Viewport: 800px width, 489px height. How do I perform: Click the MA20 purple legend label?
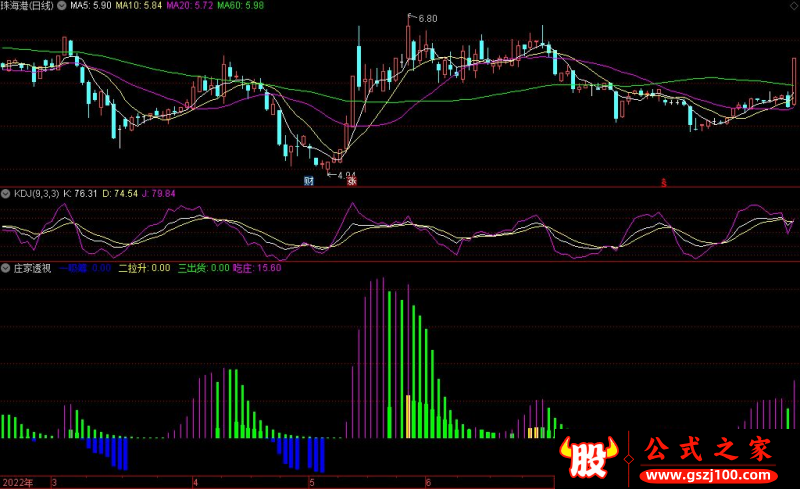188,6
